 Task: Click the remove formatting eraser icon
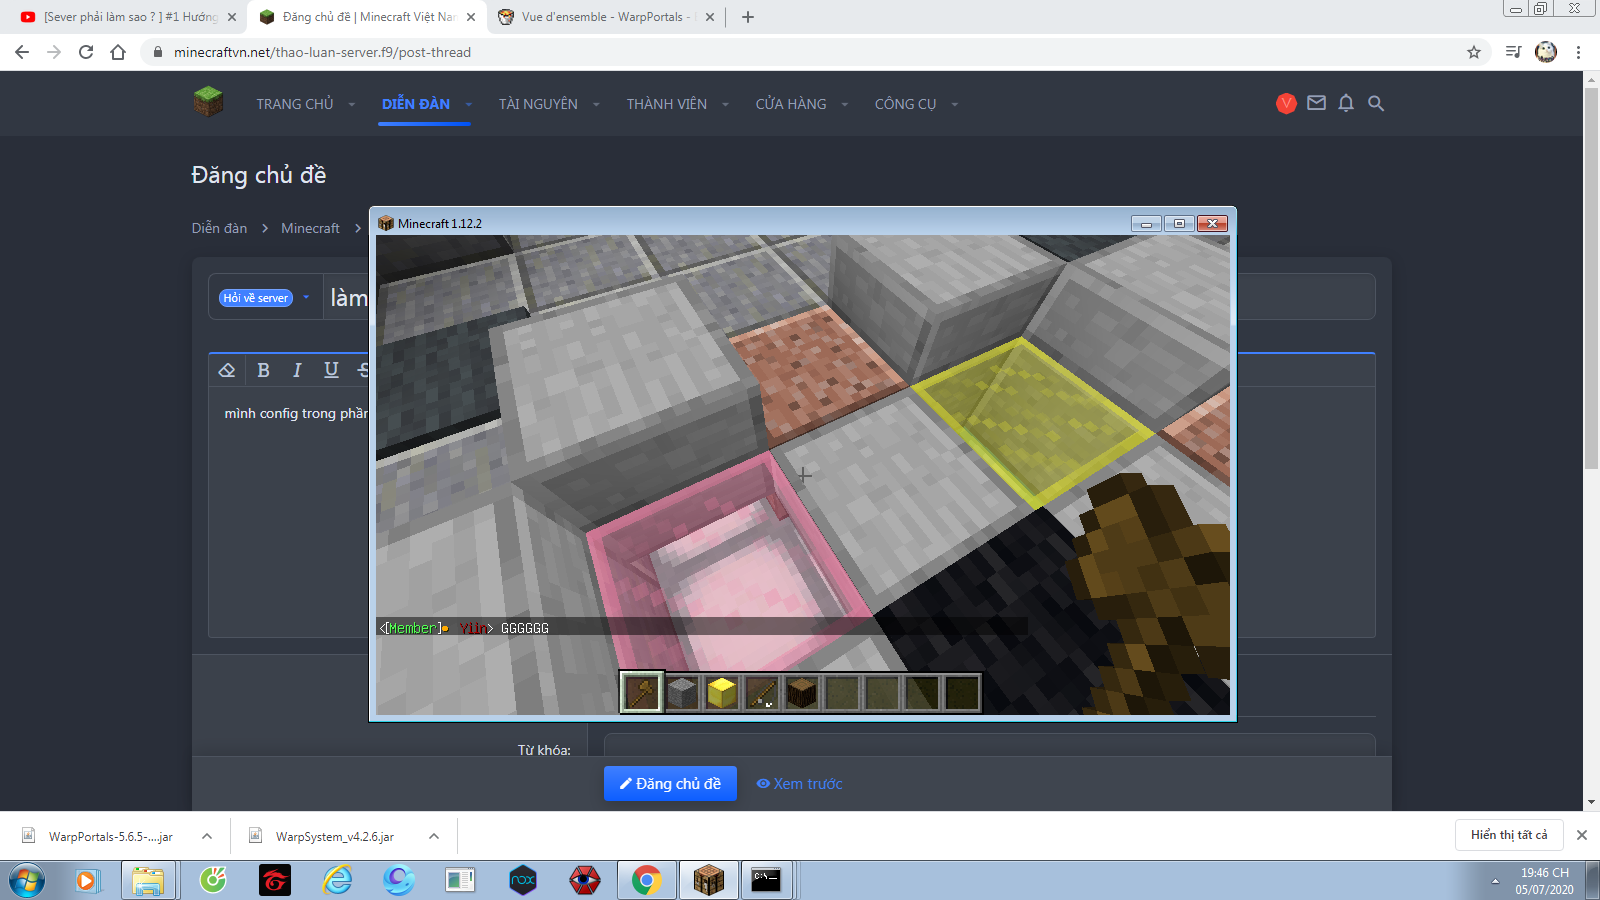tap(227, 370)
